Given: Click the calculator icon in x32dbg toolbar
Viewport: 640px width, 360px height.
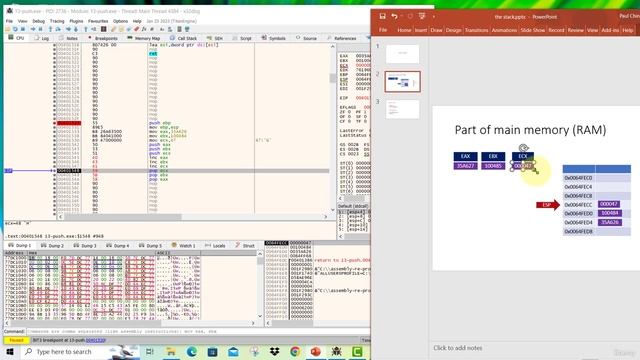Looking at the screenshot, I should [179, 29].
